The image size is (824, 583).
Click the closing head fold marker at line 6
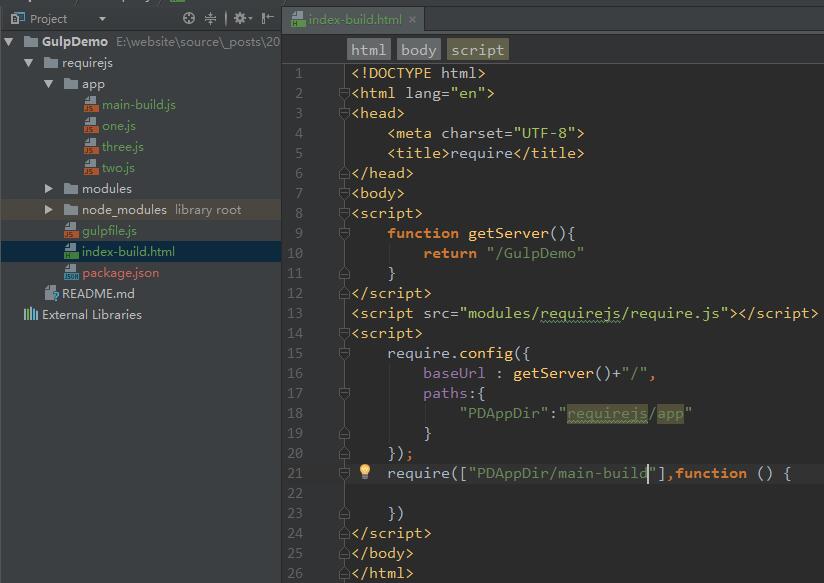pyautogui.click(x=344, y=173)
